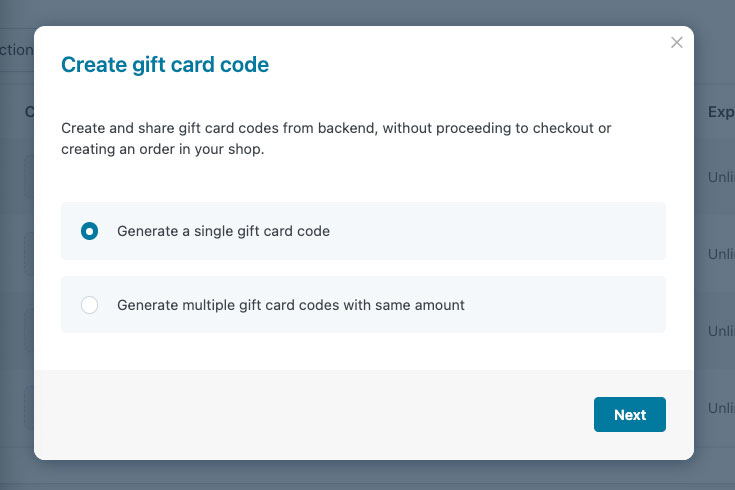This screenshot has width=735, height=490.
Task: Click the "Create gift card code" heading
Action: pos(165,65)
